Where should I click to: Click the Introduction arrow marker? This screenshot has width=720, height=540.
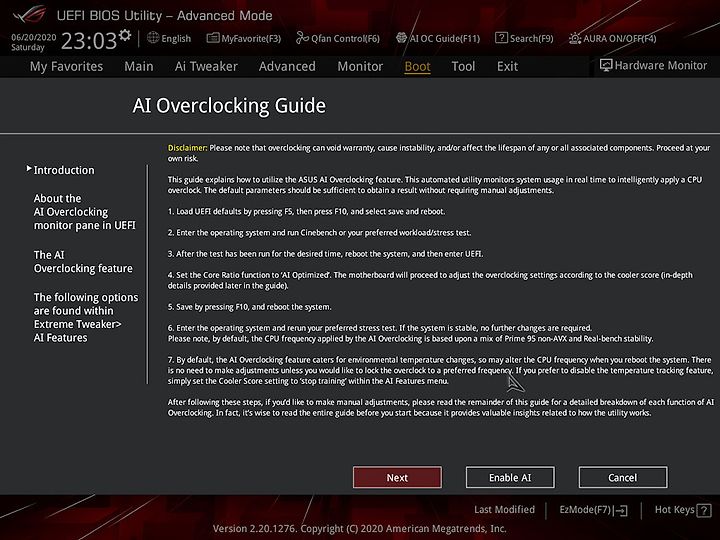click(x=29, y=169)
